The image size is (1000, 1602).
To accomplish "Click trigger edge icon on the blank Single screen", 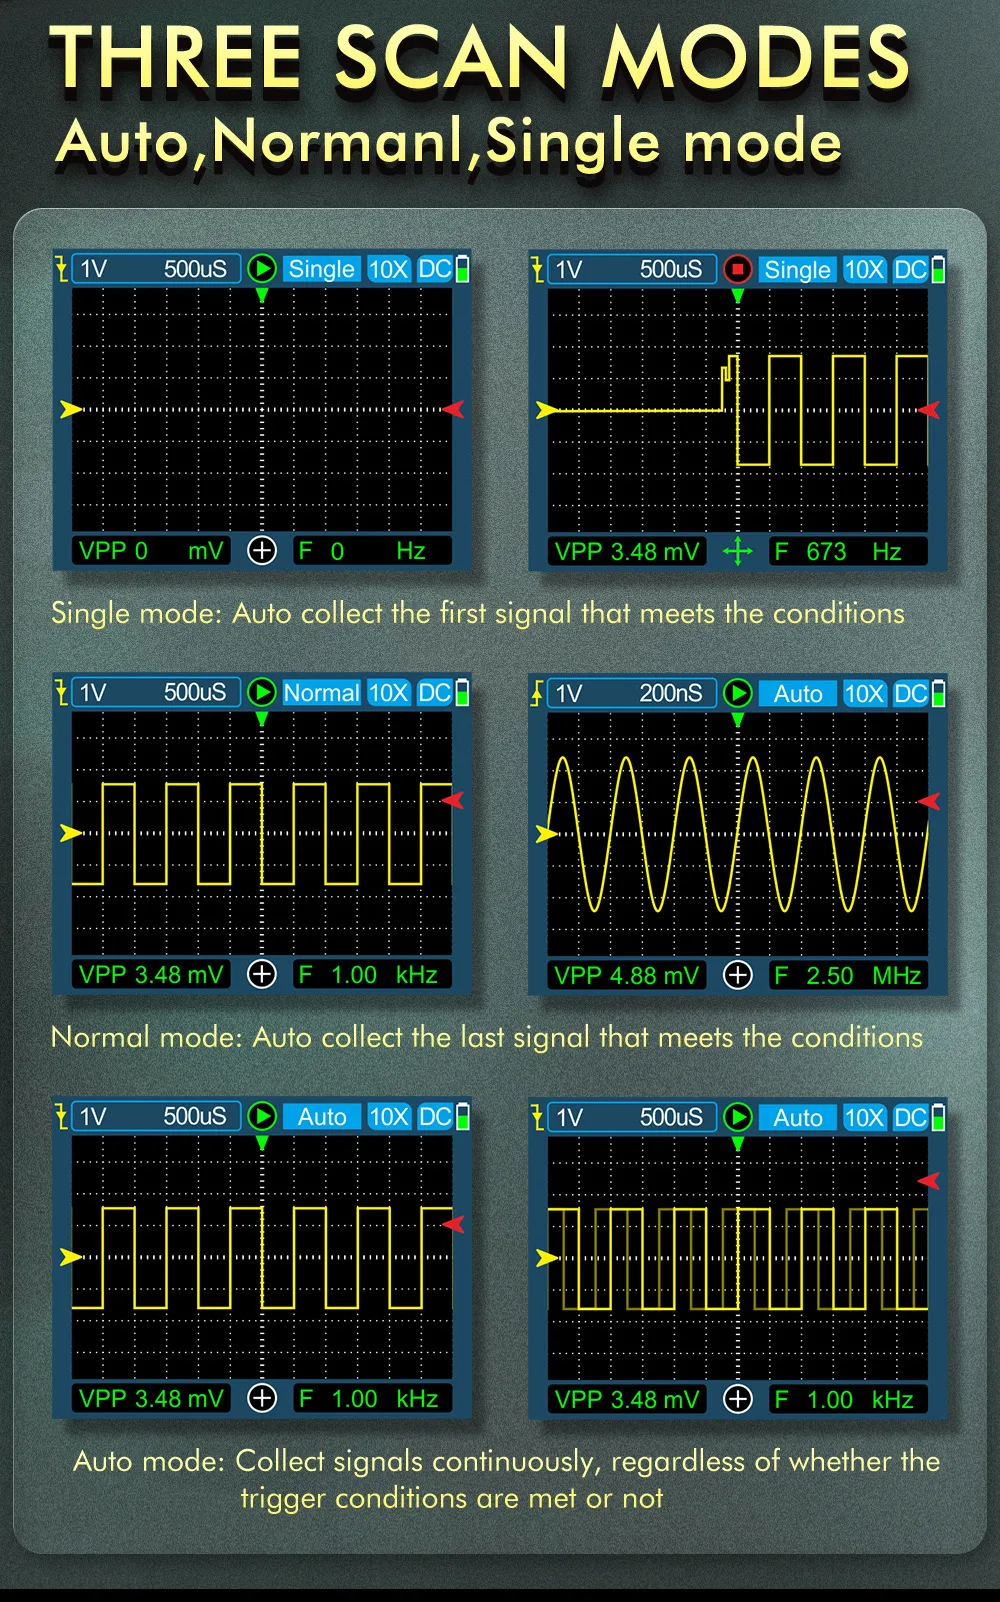I will pyautogui.click(x=61, y=268).
